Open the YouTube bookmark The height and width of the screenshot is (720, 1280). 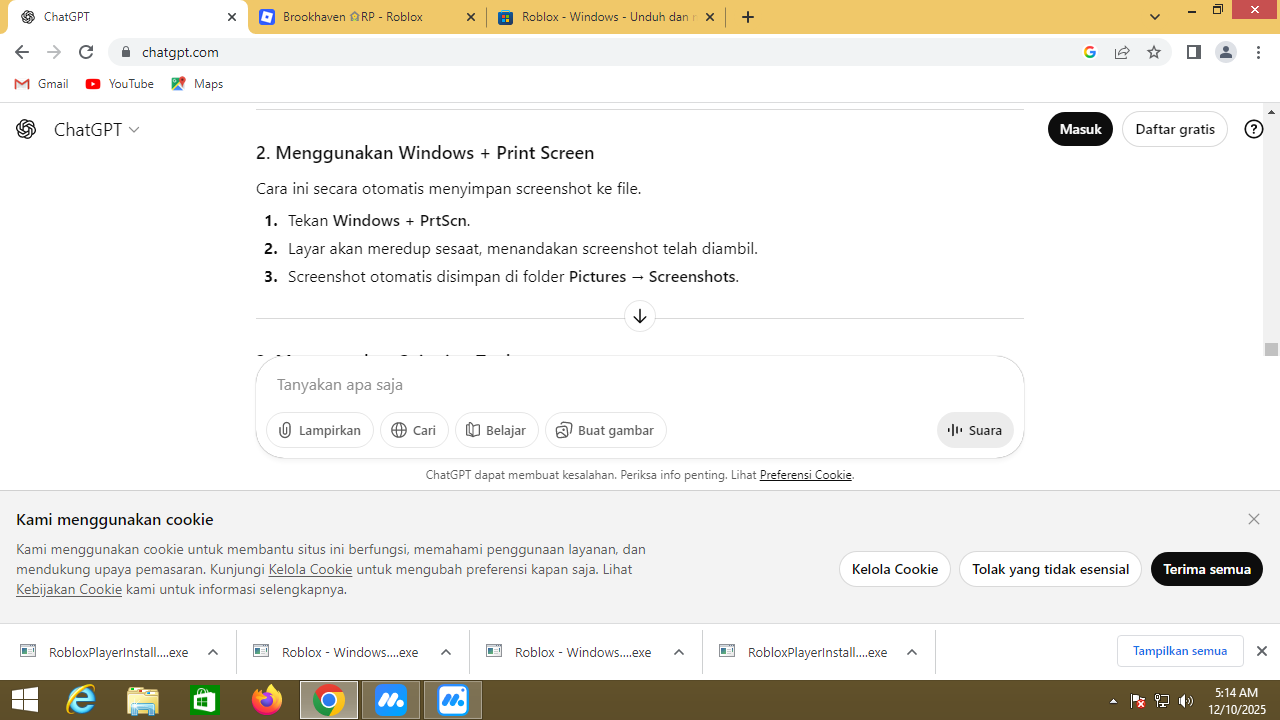point(120,84)
